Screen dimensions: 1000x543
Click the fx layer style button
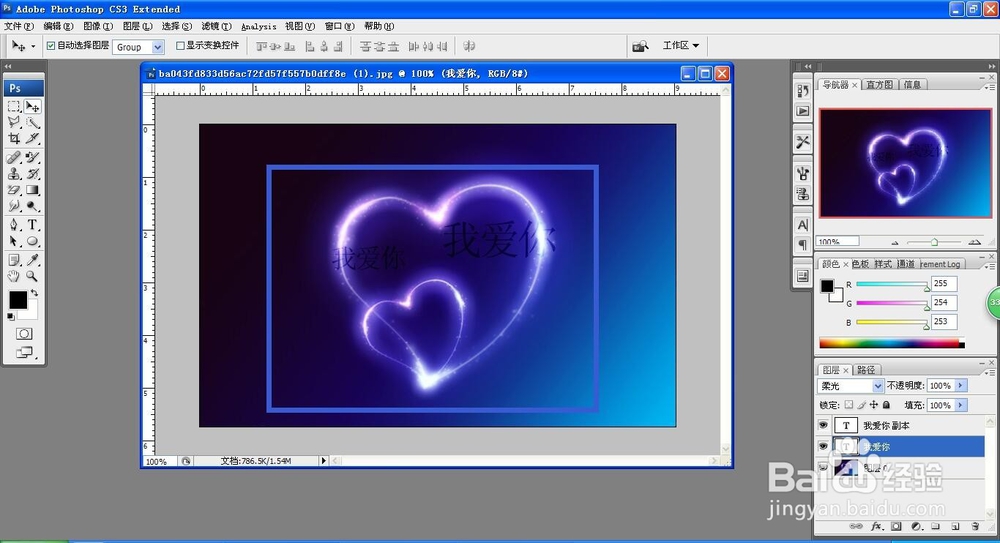pyautogui.click(x=877, y=526)
